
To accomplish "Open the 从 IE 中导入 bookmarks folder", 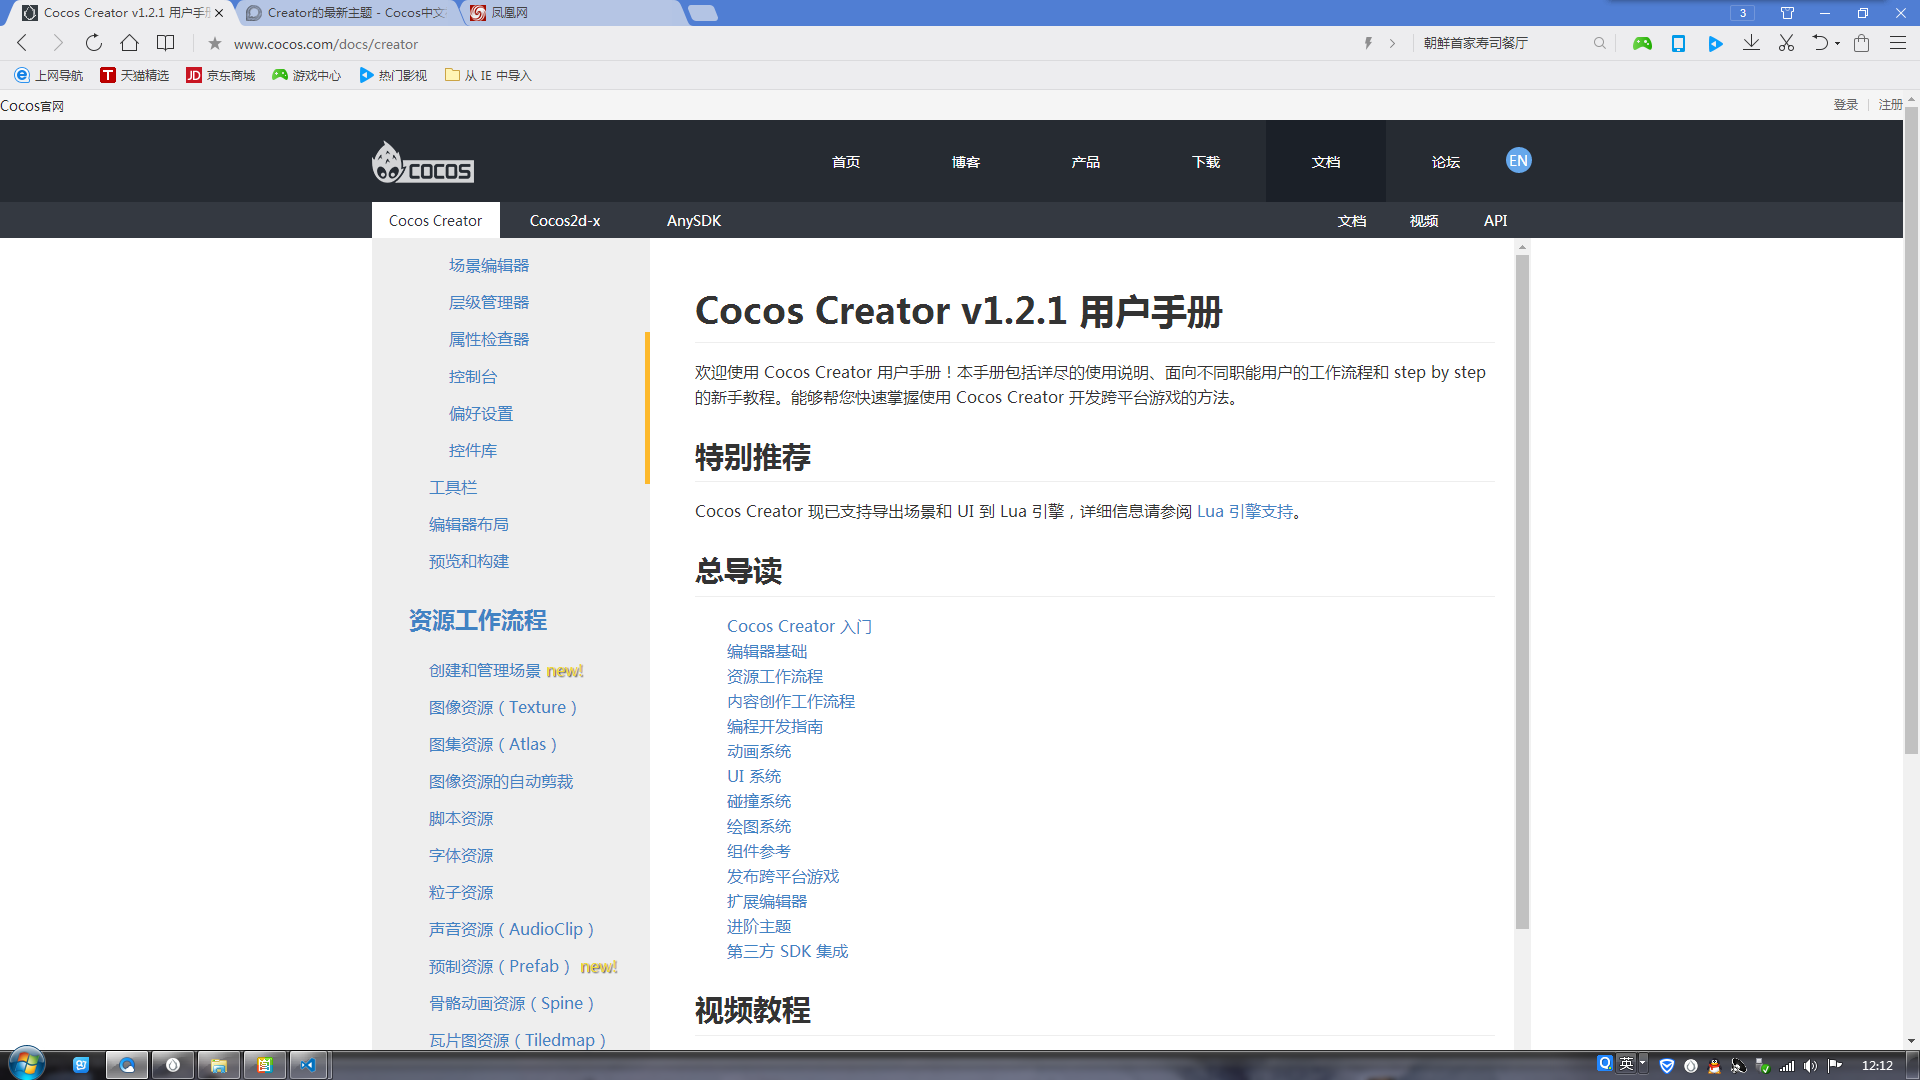I will click(x=488, y=75).
